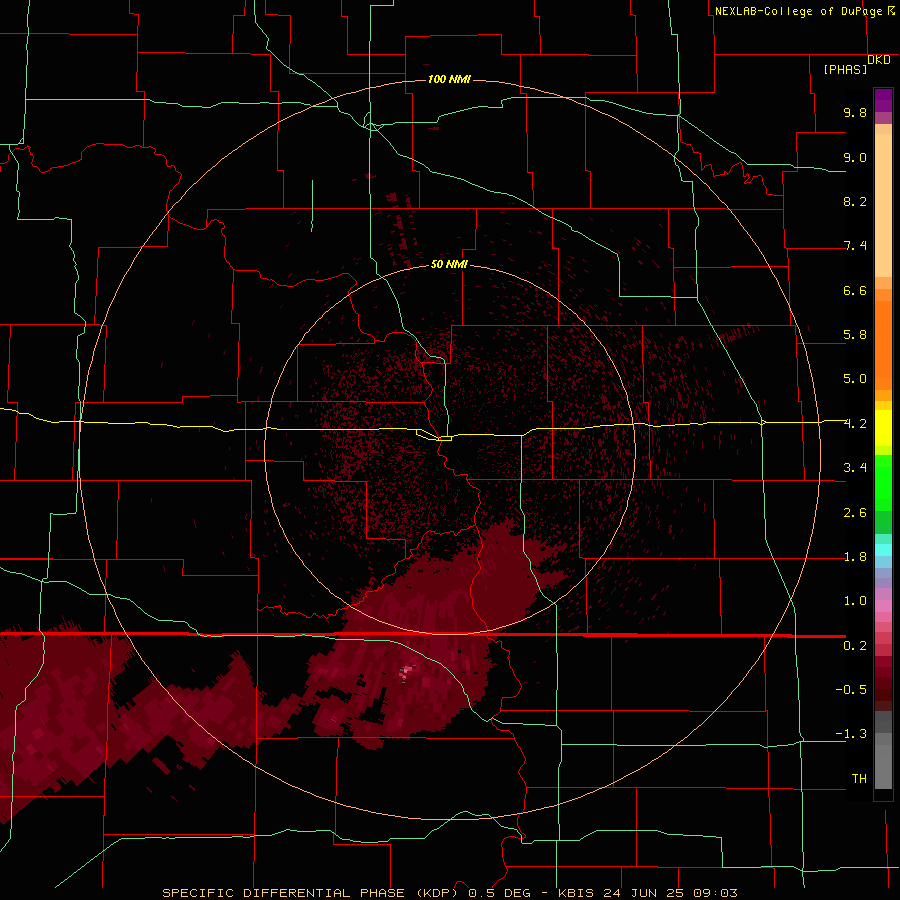Click the 4.2 legend value
Screen dimensions: 900x900
point(855,424)
